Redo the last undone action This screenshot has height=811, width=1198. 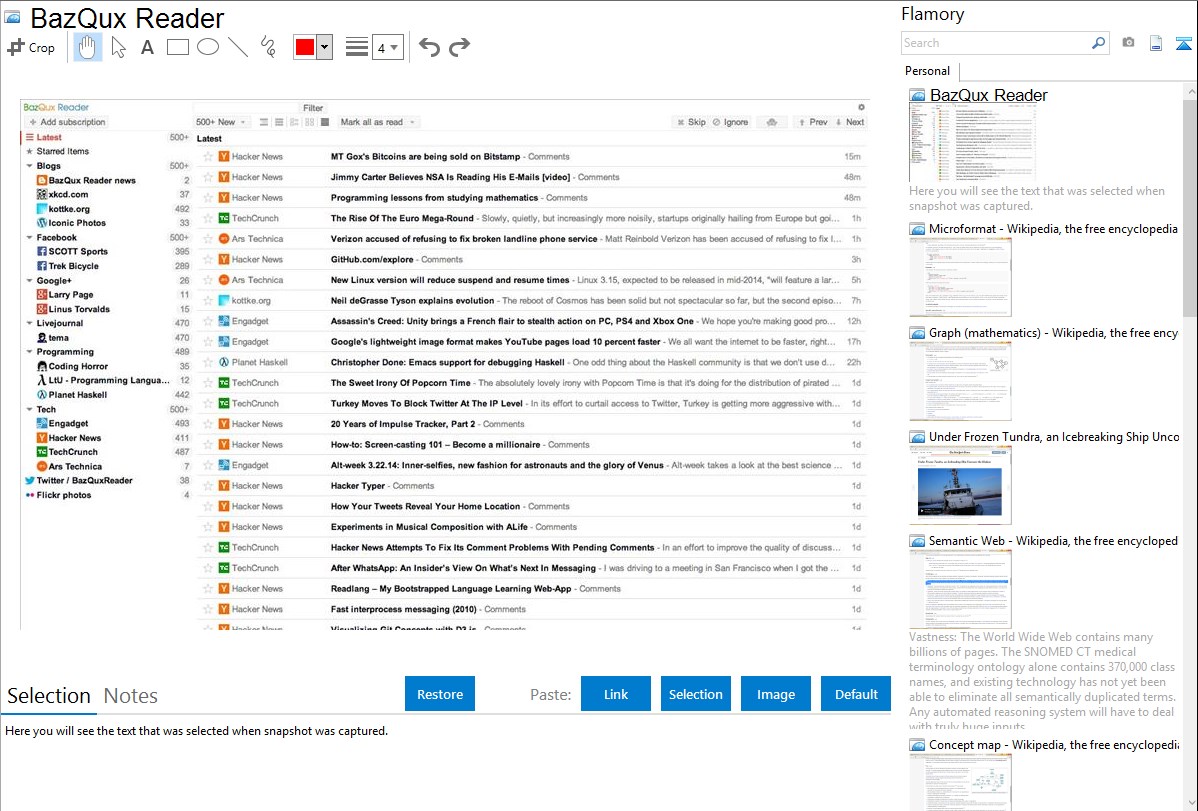pos(459,47)
